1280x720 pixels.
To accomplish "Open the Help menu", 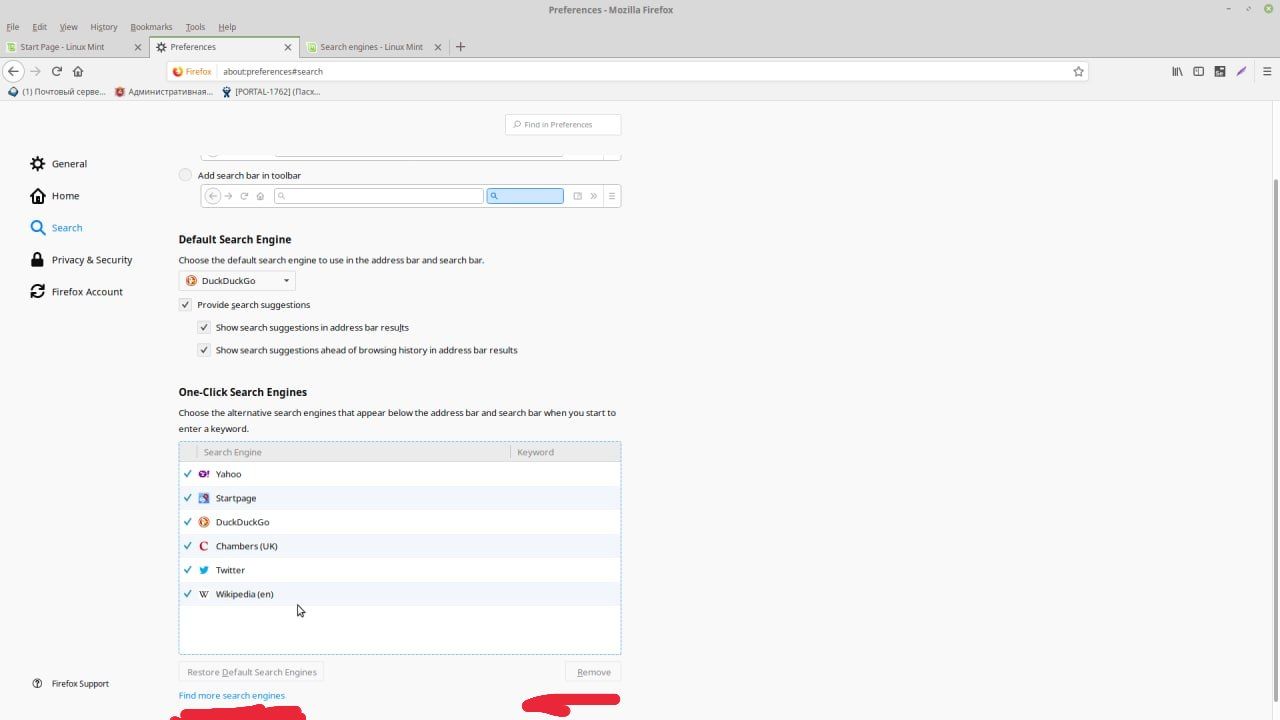I will [x=227, y=27].
